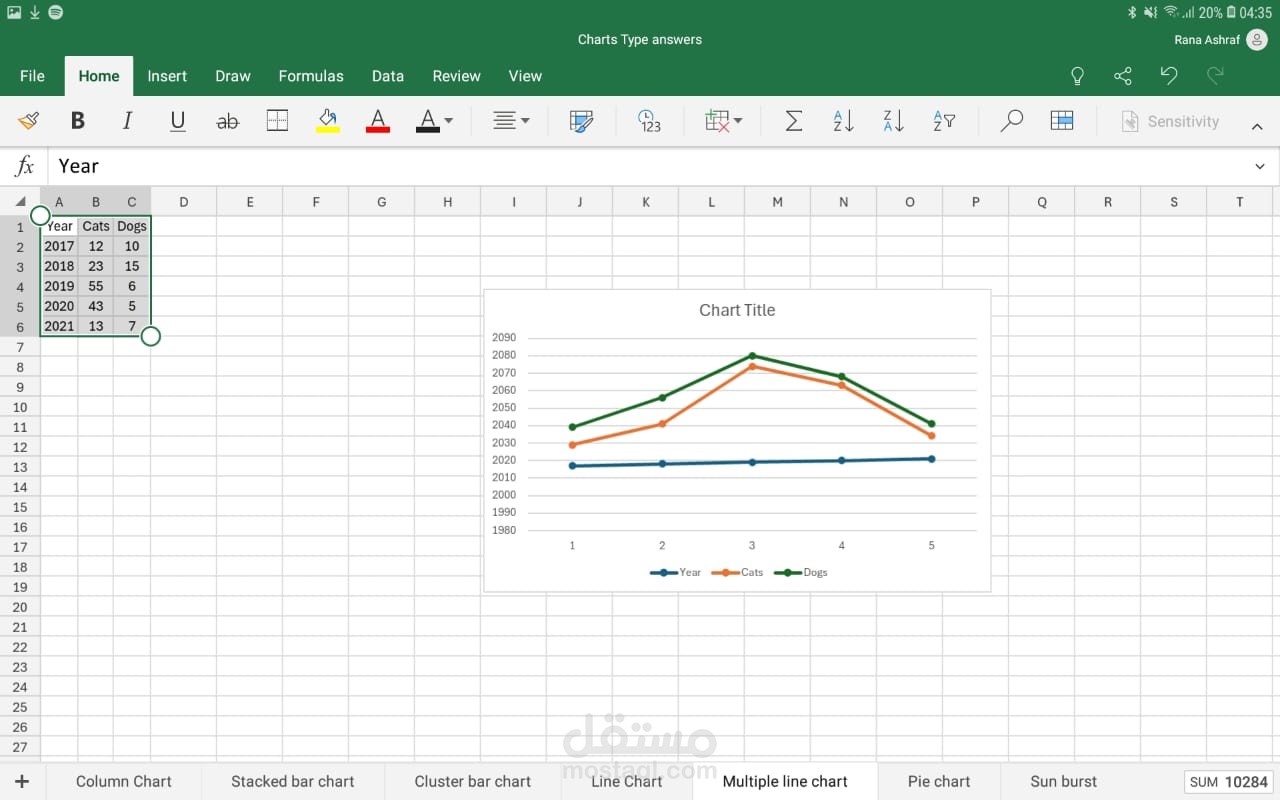This screenshot has height=800, width=1280.
Task: Toggle bold formatting
Action: (x=77, y=121)
